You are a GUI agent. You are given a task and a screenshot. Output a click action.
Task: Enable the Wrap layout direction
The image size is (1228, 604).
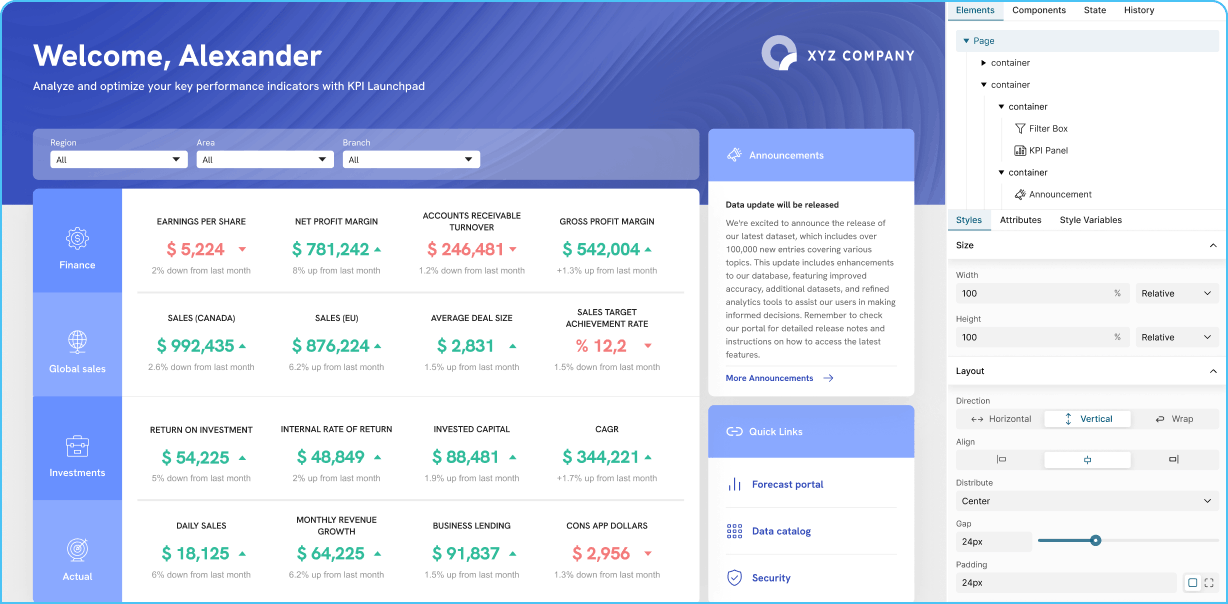(1176, 419)
